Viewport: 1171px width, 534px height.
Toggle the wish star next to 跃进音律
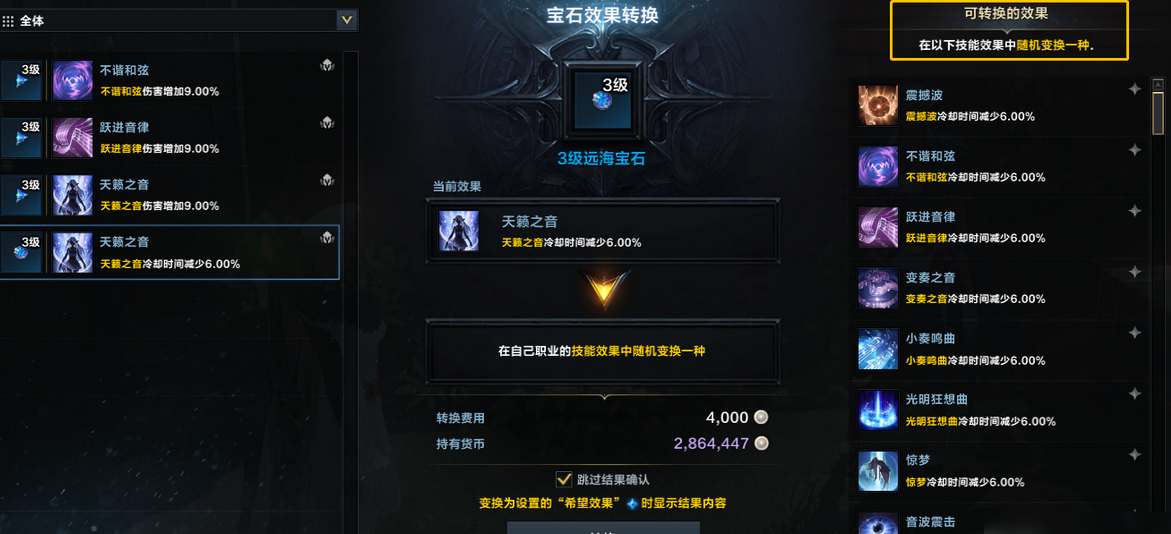[x=1134, y=211]
